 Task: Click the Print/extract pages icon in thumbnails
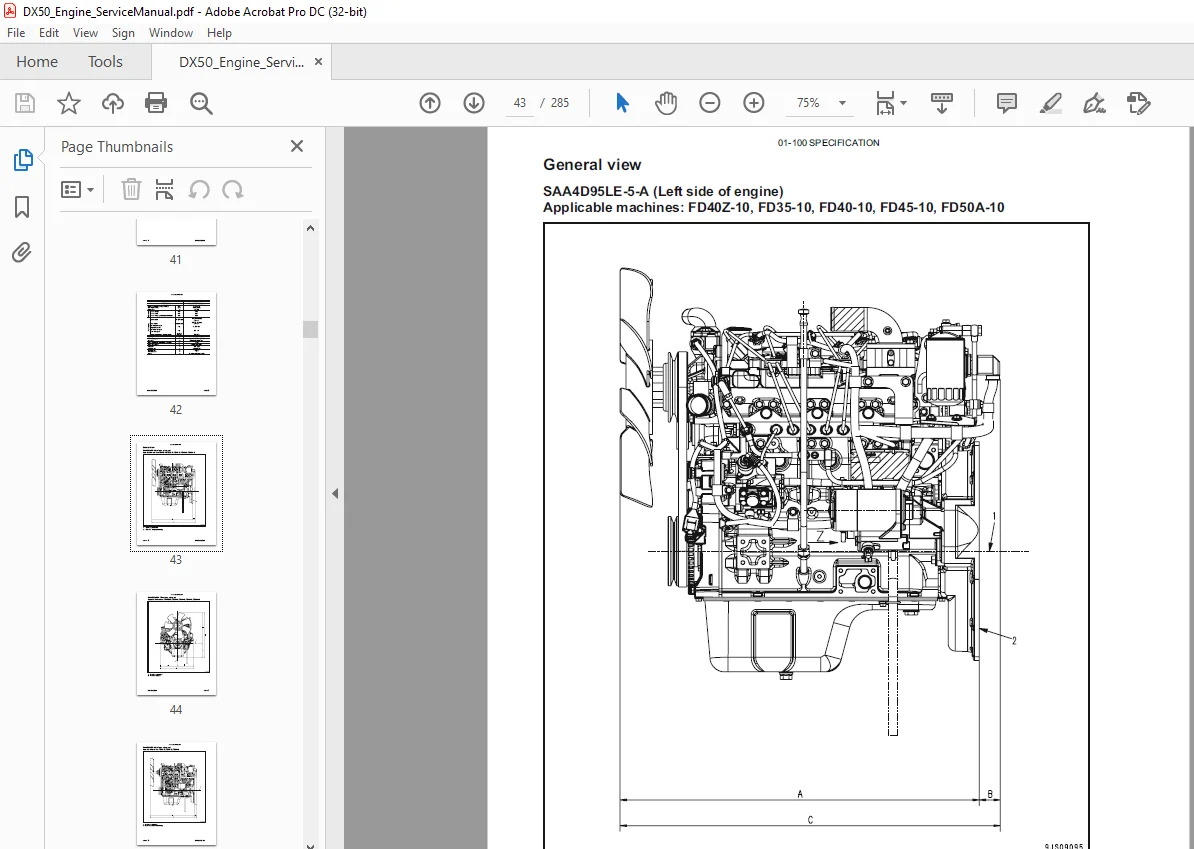(x=164, y=189)
